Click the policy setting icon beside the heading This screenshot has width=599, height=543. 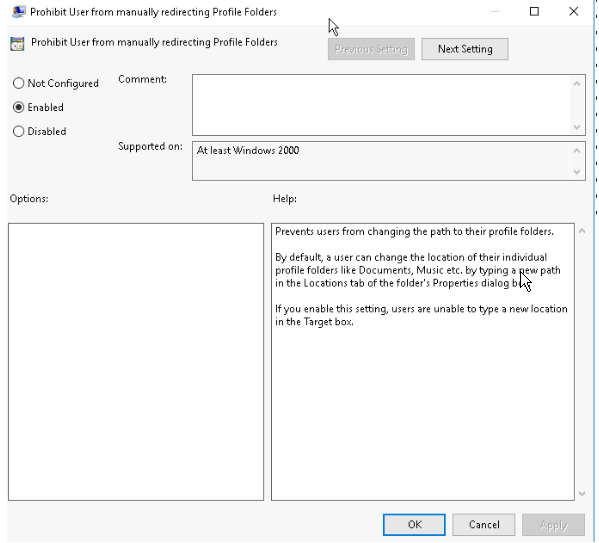coord(17,44)
